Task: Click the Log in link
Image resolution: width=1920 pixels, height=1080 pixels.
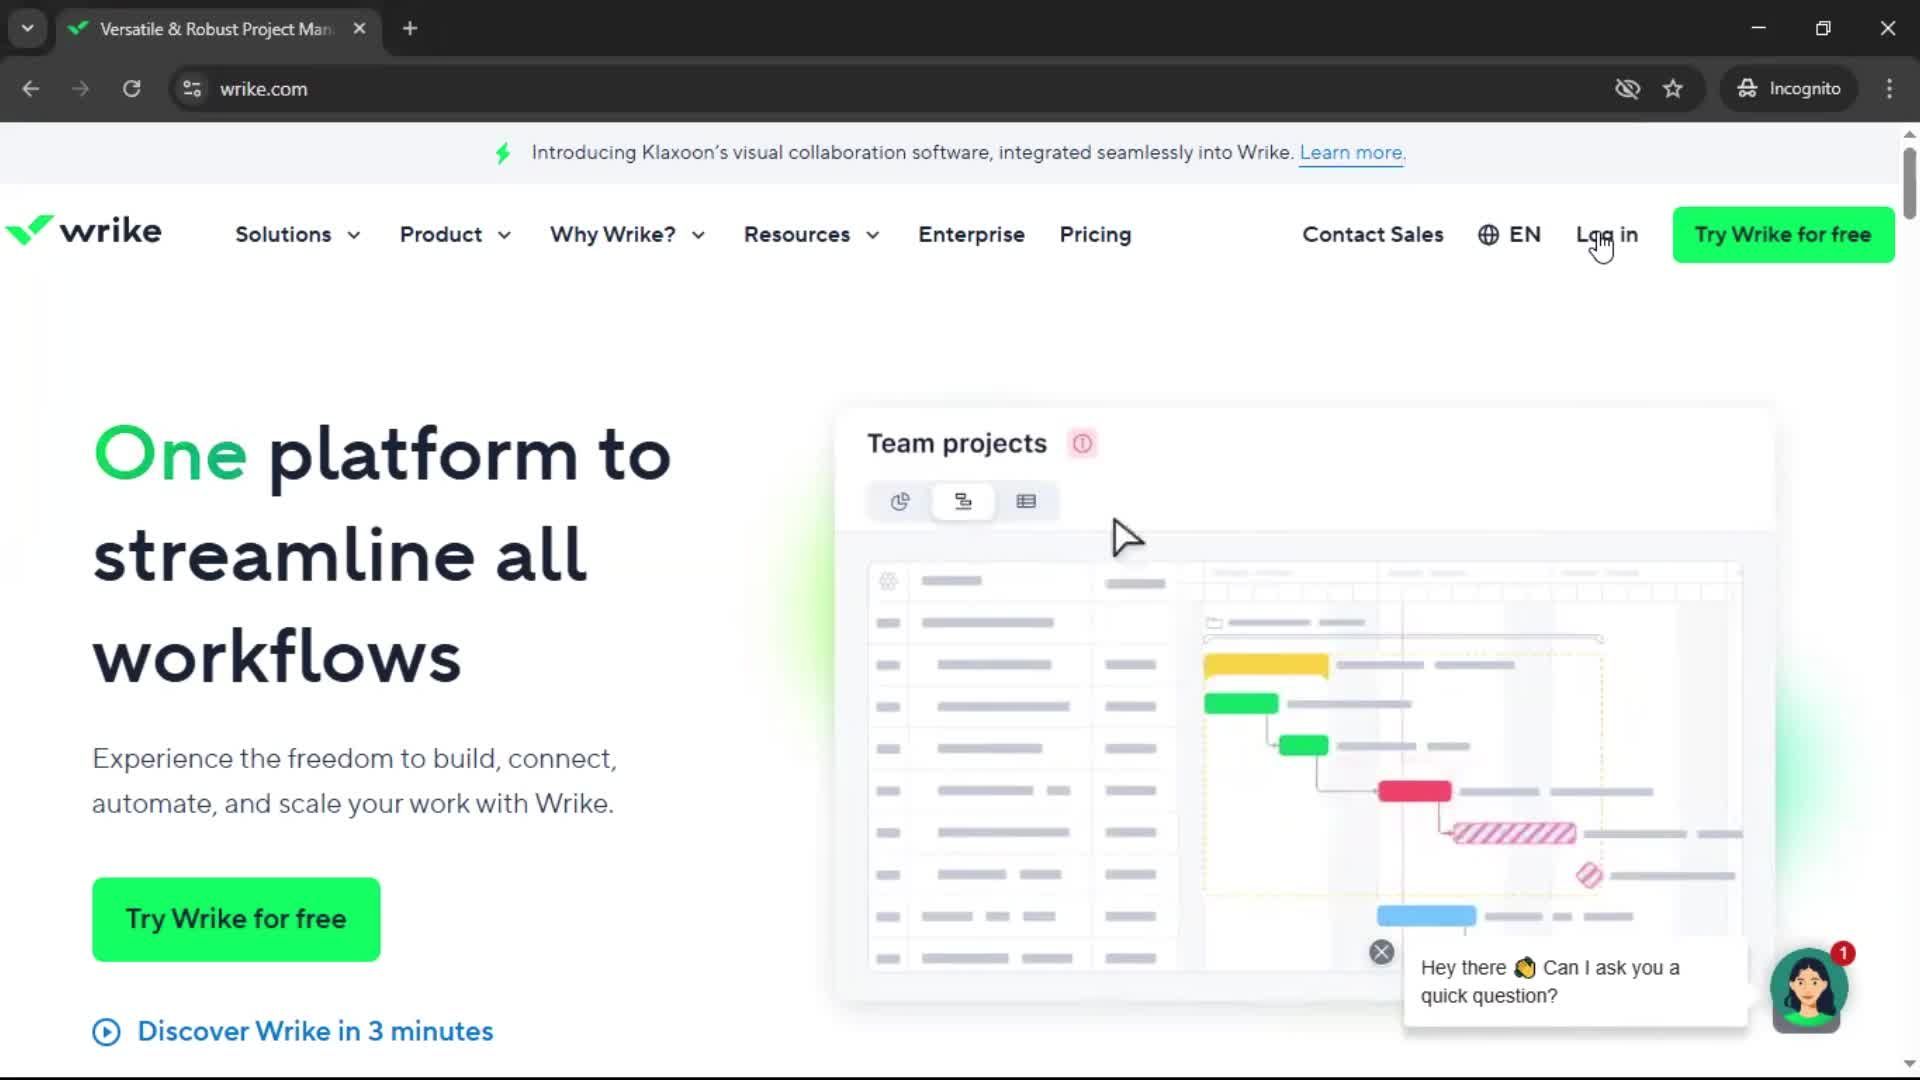Action: [x=1607, y=235]
